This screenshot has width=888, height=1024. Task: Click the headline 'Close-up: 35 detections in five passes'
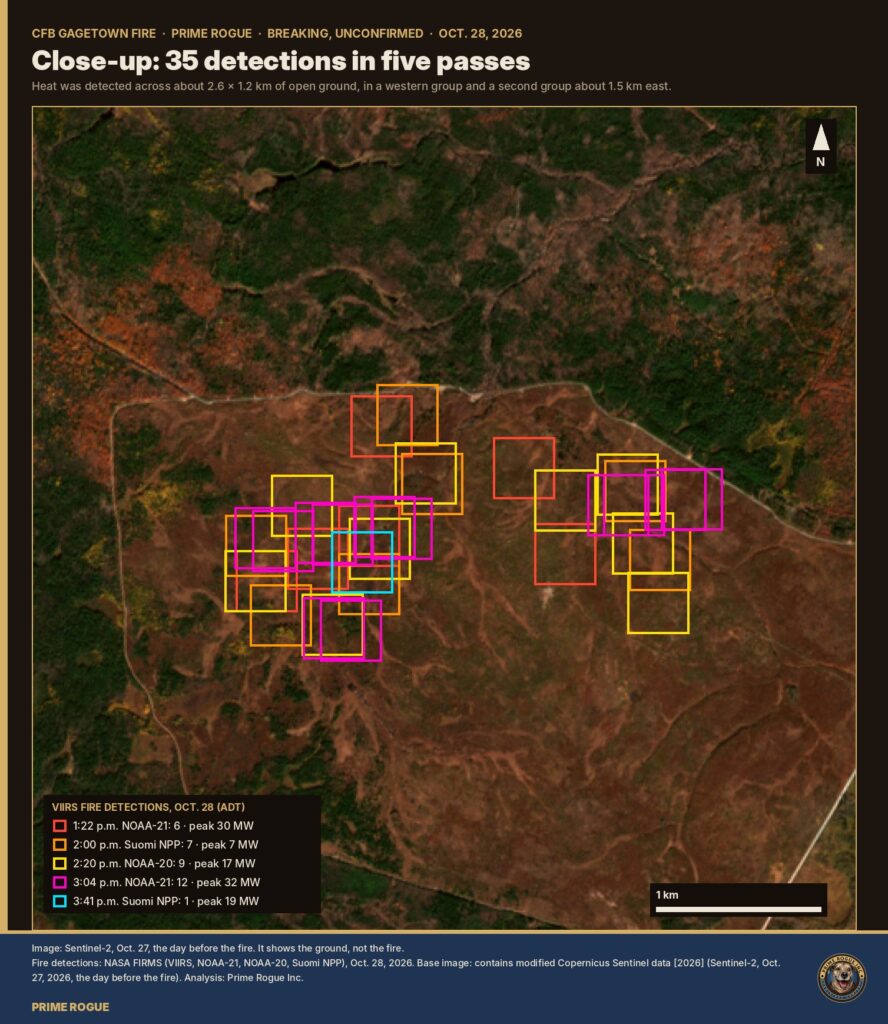281,61
